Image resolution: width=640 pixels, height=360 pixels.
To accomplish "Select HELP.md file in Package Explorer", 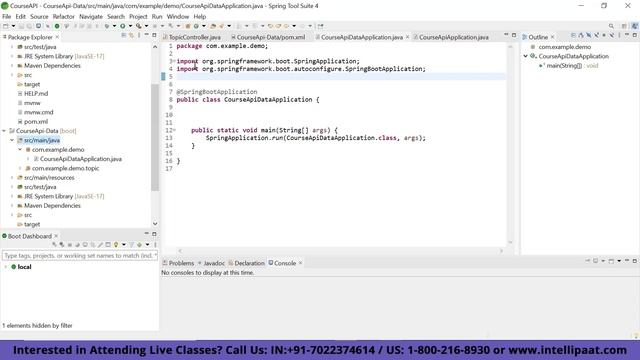I will [36, 93].
